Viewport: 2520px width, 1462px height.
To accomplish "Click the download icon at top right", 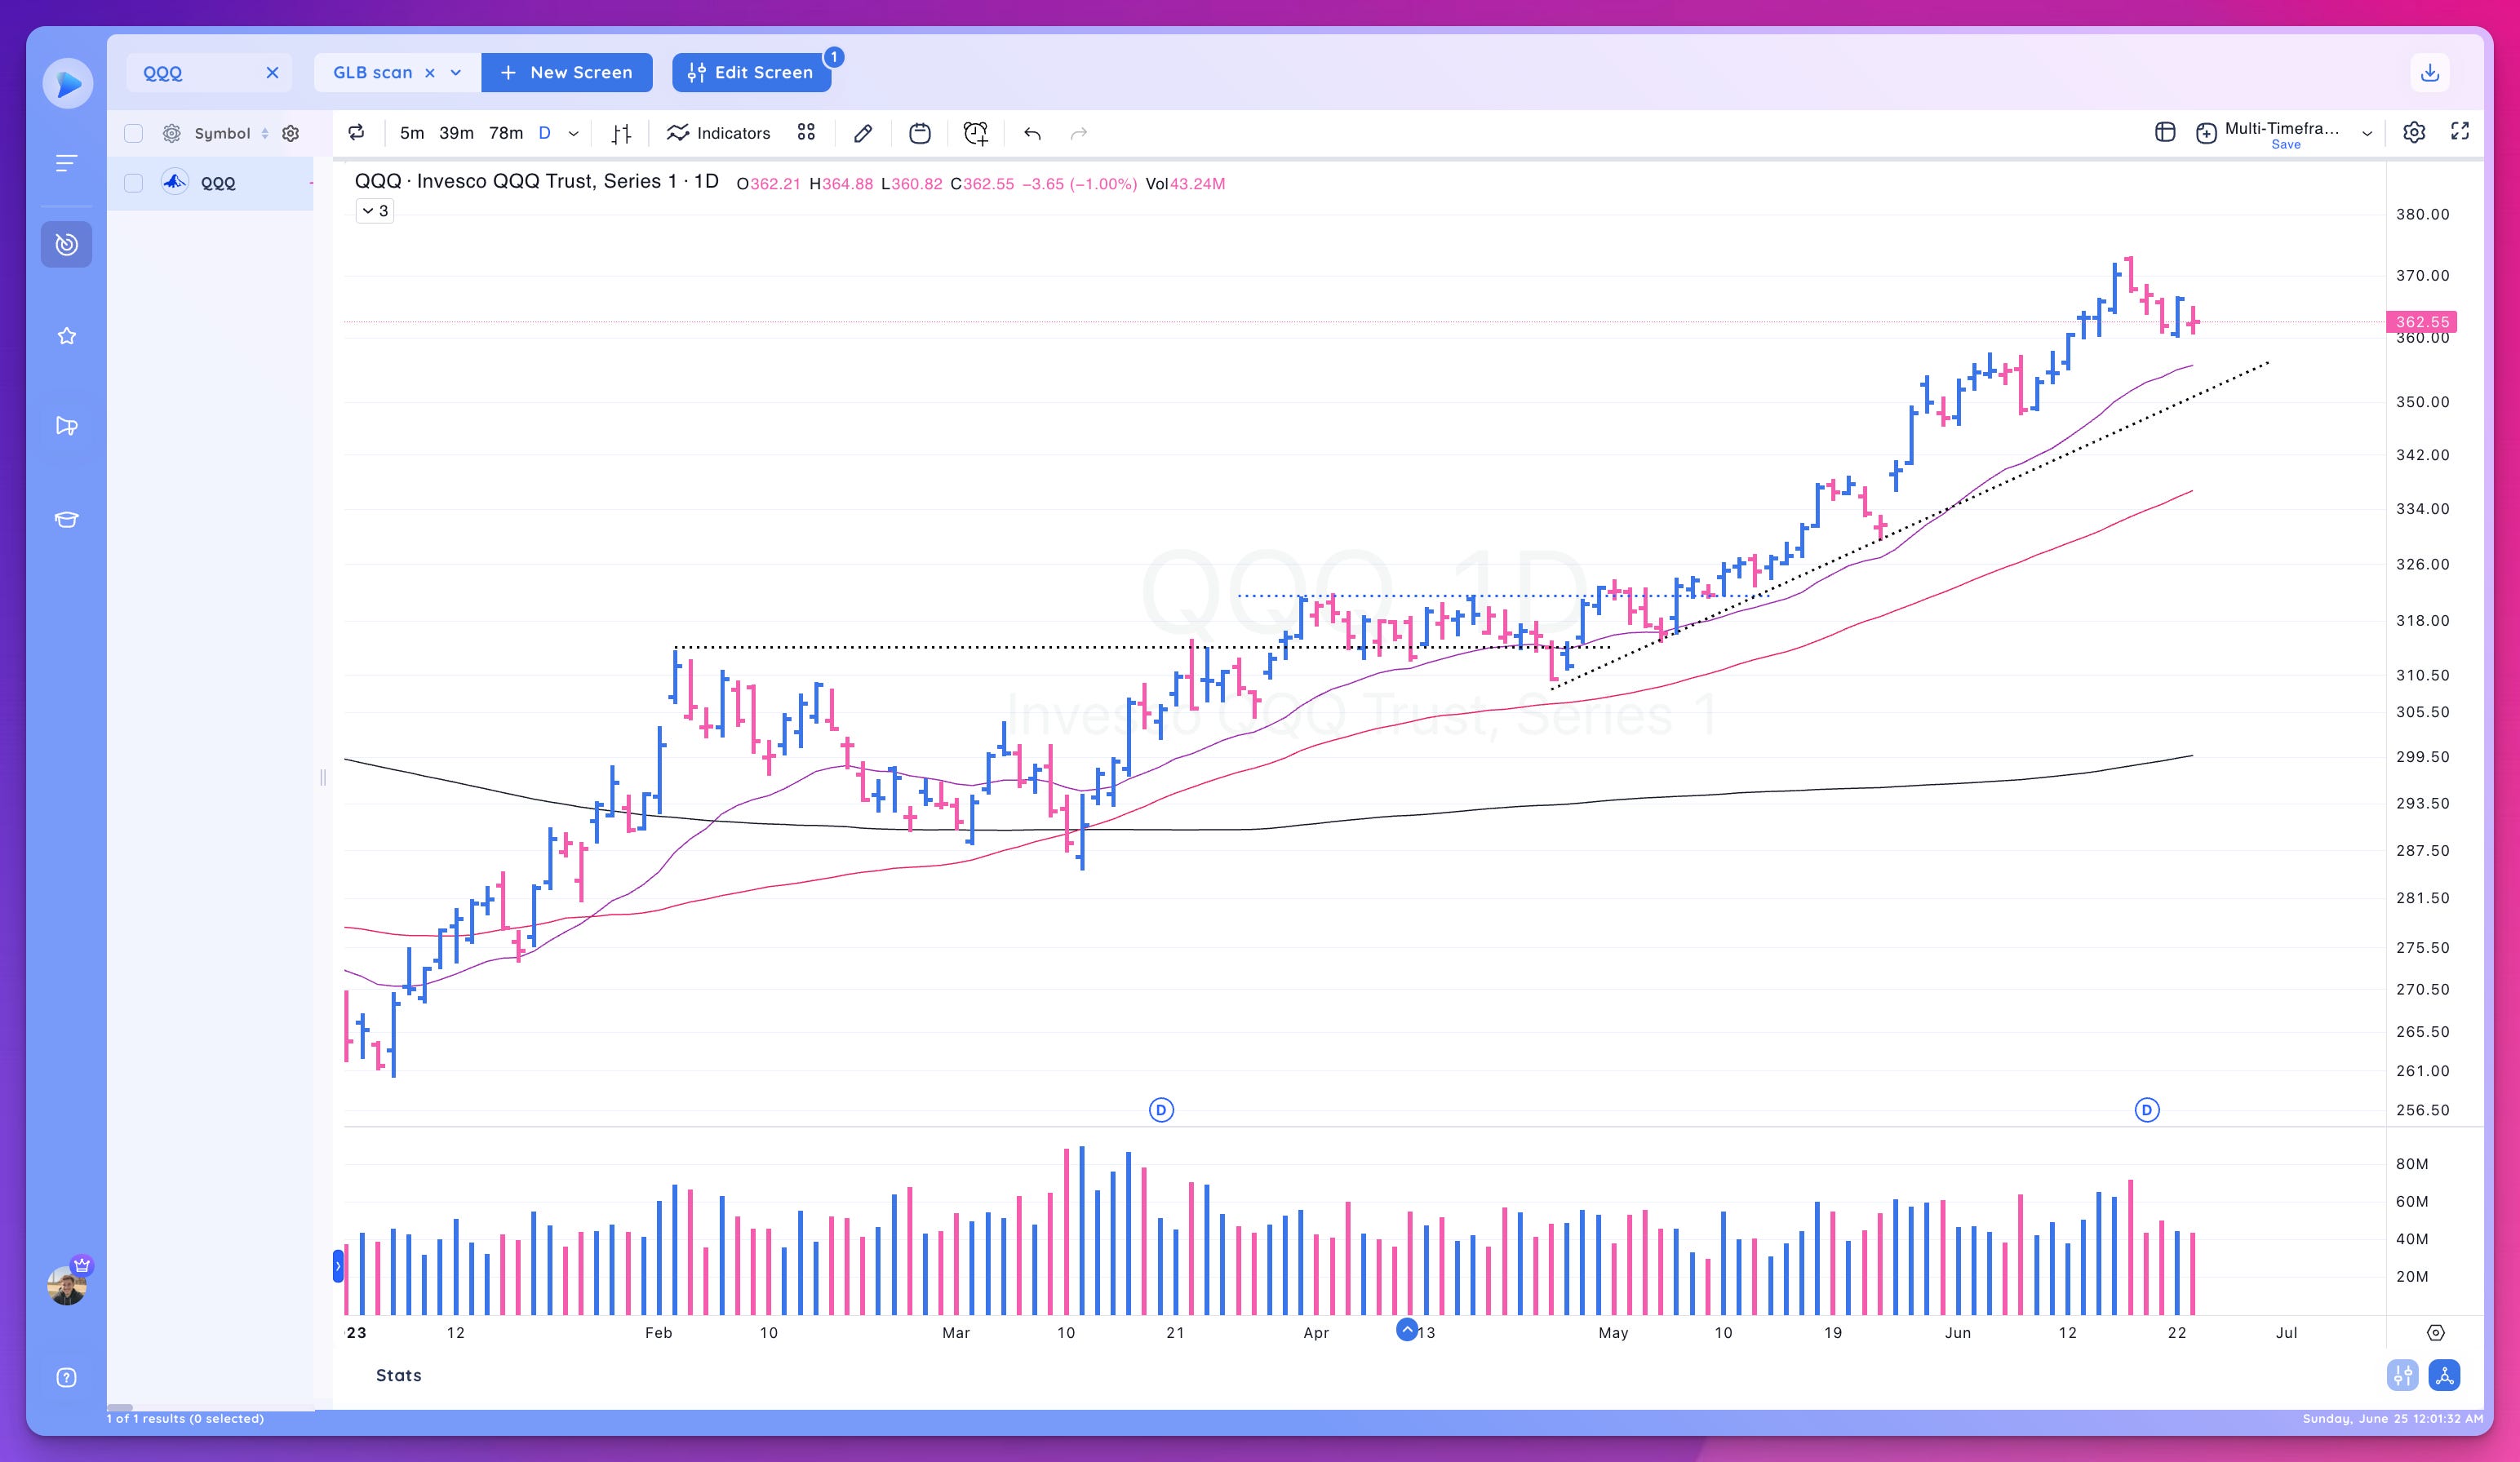I will pos(2430,73).
